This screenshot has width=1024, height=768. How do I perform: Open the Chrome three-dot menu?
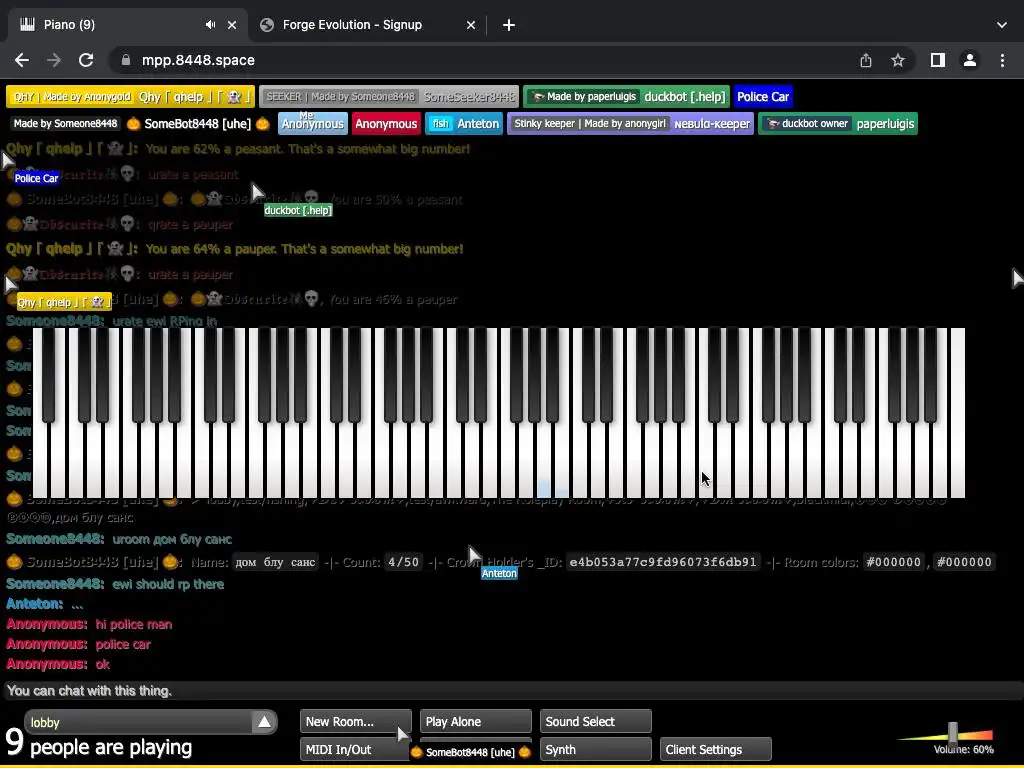(x=1002, y=60)
